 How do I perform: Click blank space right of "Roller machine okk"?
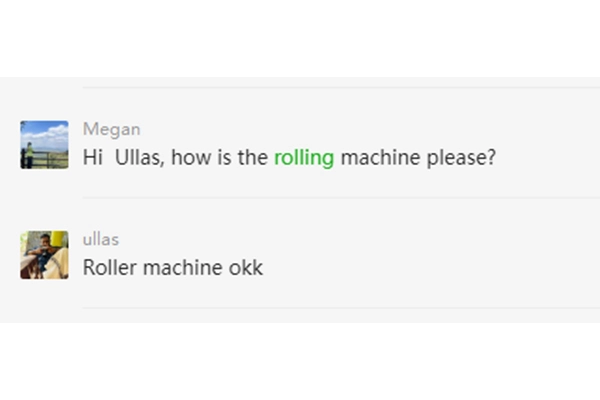(x=430, y=268)
